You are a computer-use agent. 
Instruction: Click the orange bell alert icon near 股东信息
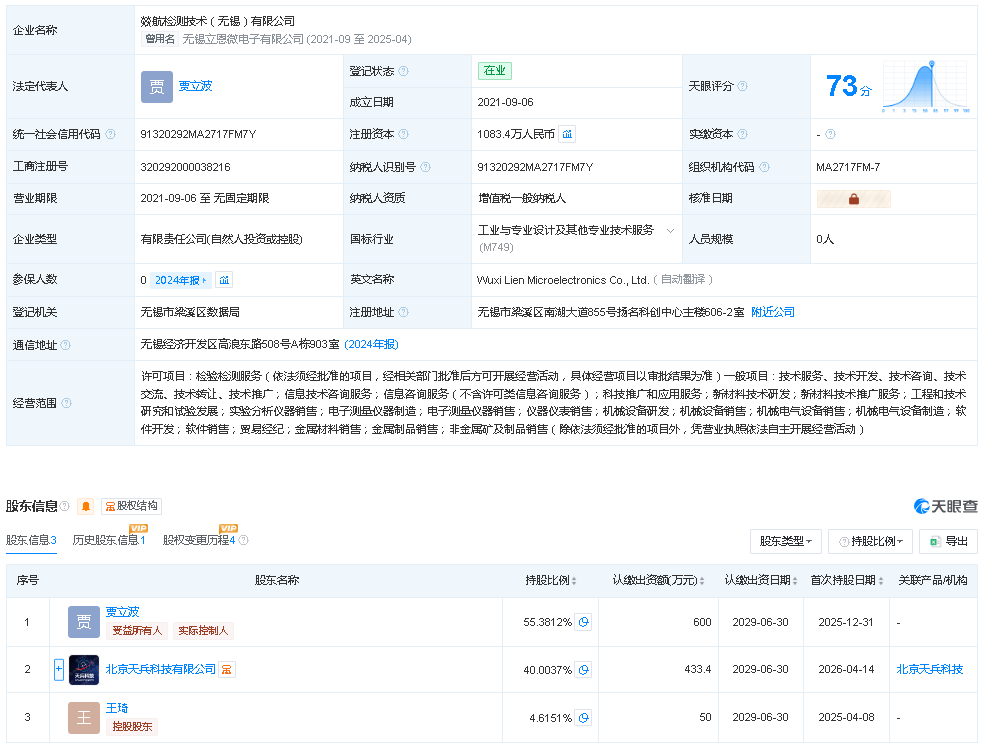pos(86,506)
